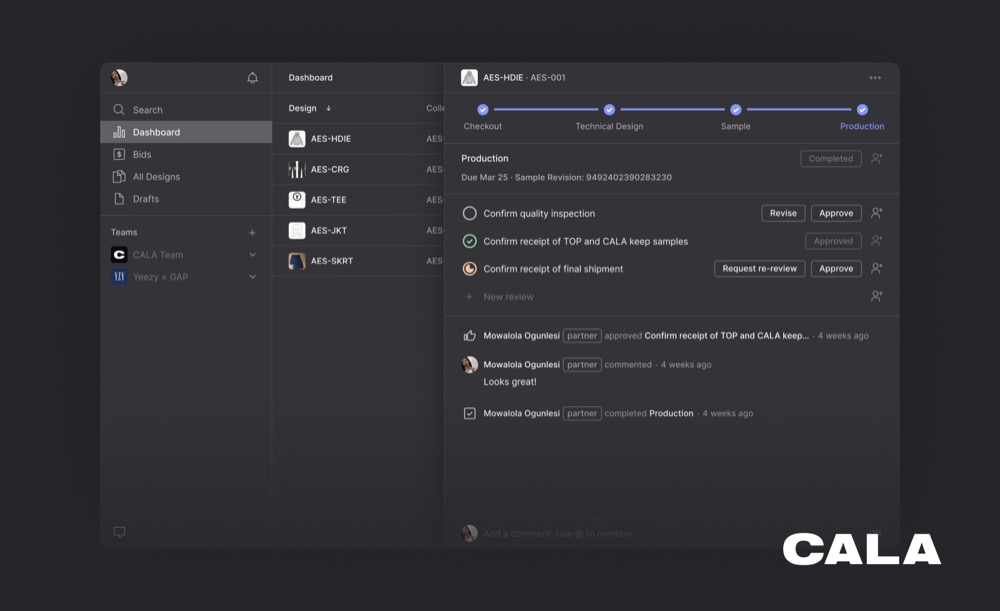Open the three-dots menu for AES-HDIE
The width and height of the screenshot is (1000, 611).
875,78
